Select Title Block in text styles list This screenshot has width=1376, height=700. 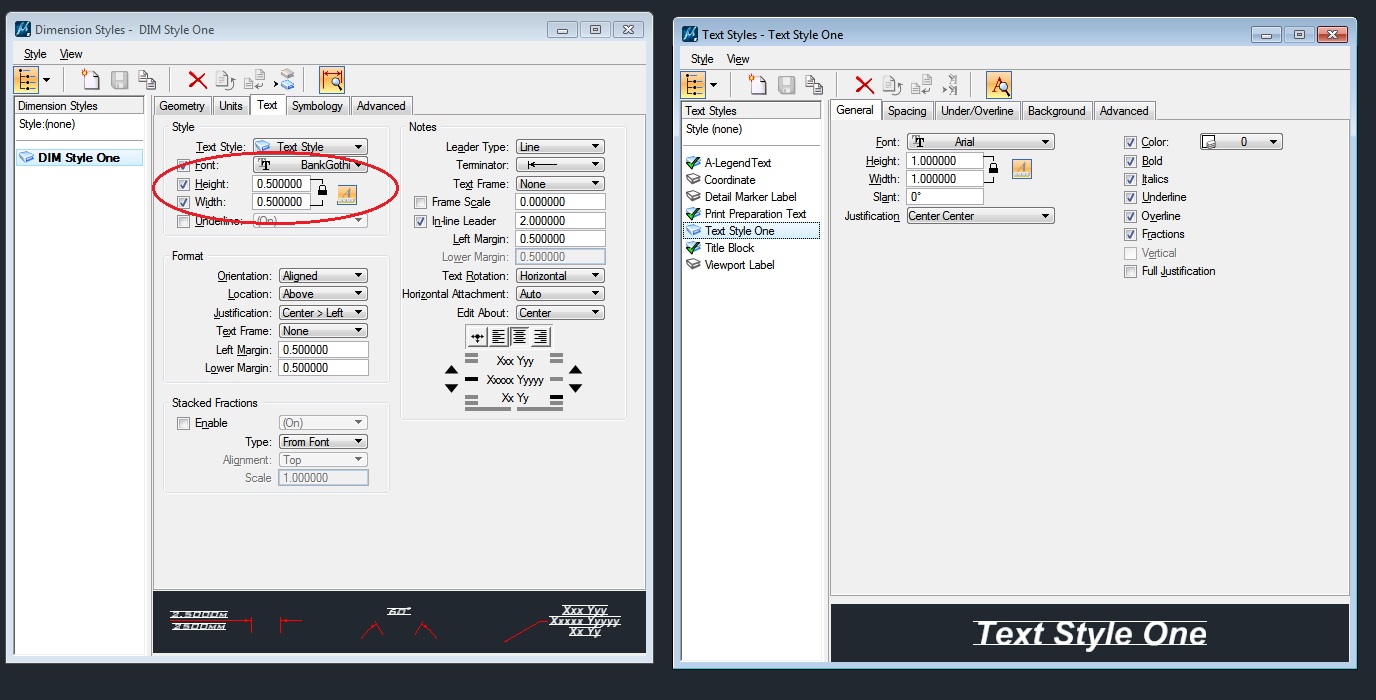pos(729,248)
